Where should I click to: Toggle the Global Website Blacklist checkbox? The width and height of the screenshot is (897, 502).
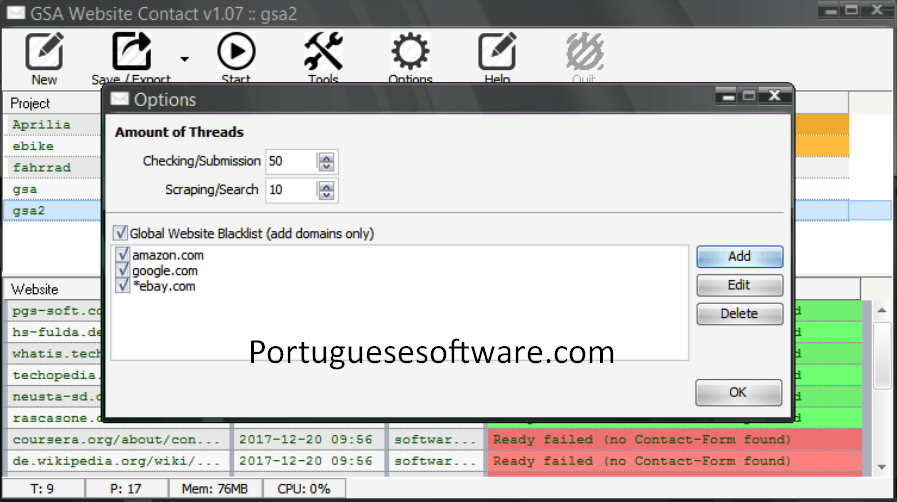coord(121,233)
